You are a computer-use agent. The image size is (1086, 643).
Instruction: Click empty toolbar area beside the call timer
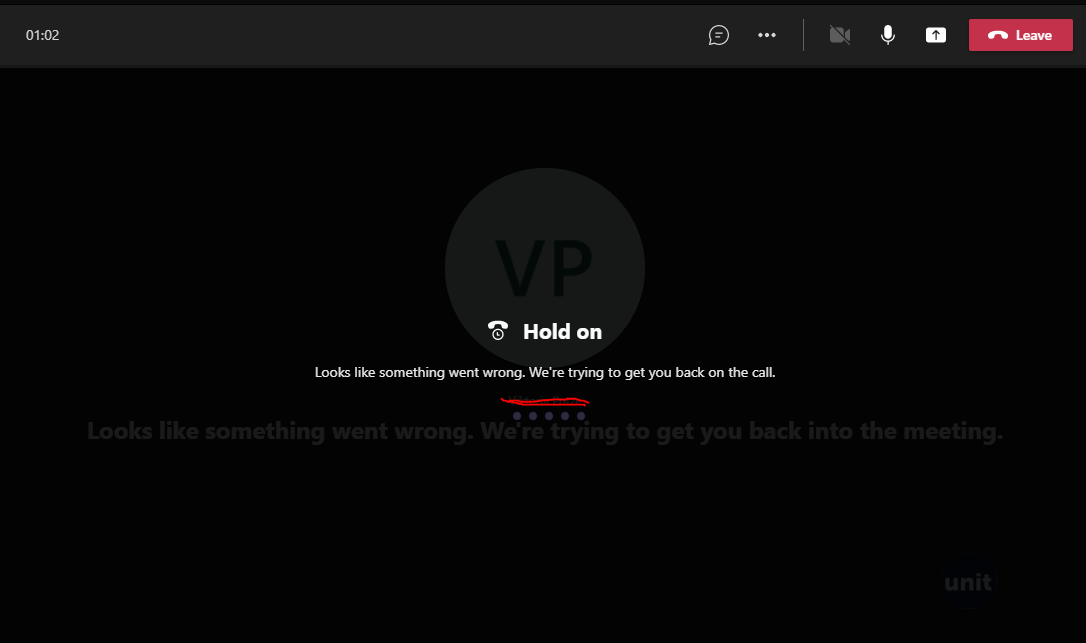(x=346, y=35)
